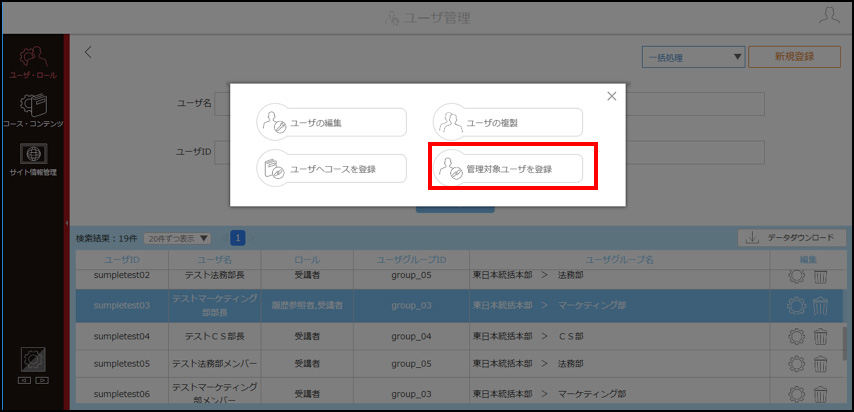Click the right arrow below the sidebar gear
Screen dimensions: 854x412
(43, 380)
